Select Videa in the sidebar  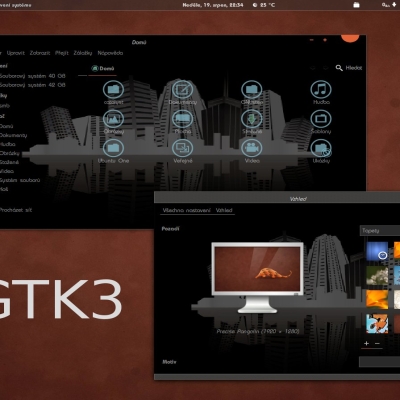(7, 171)
